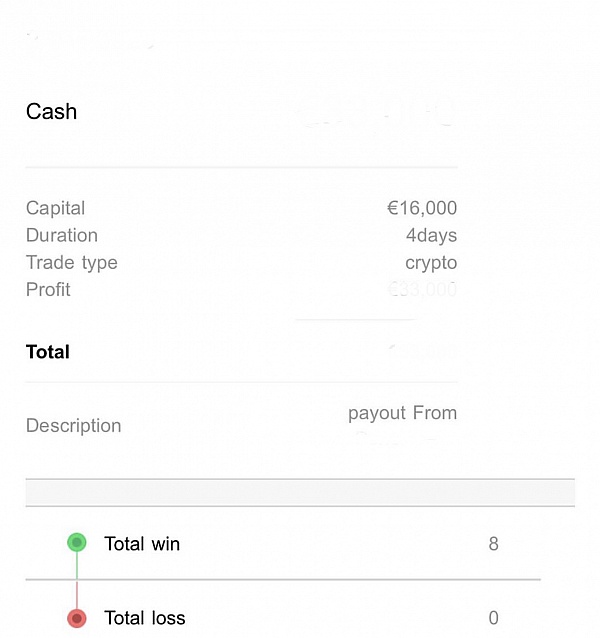The height and width of the screenshot is (638, 600).
Task: Click the Profit row label
Action: pyautogui.click(x=48, y=290)
